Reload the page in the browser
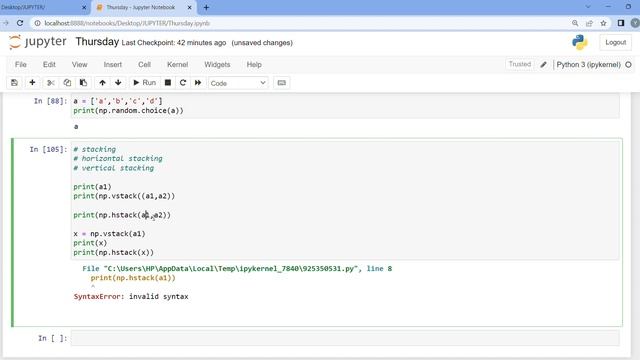 tap(20, 23)
